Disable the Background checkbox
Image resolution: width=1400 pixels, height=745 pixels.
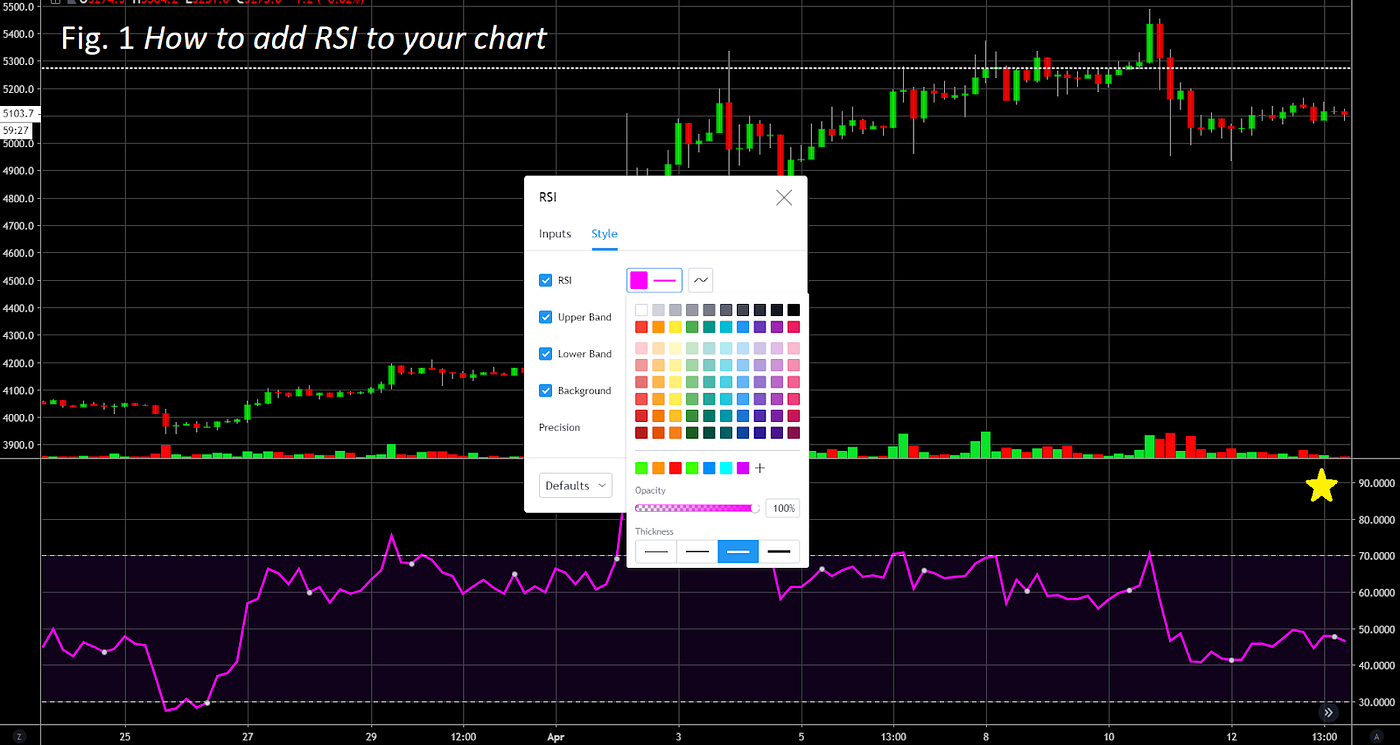[546, 391]
